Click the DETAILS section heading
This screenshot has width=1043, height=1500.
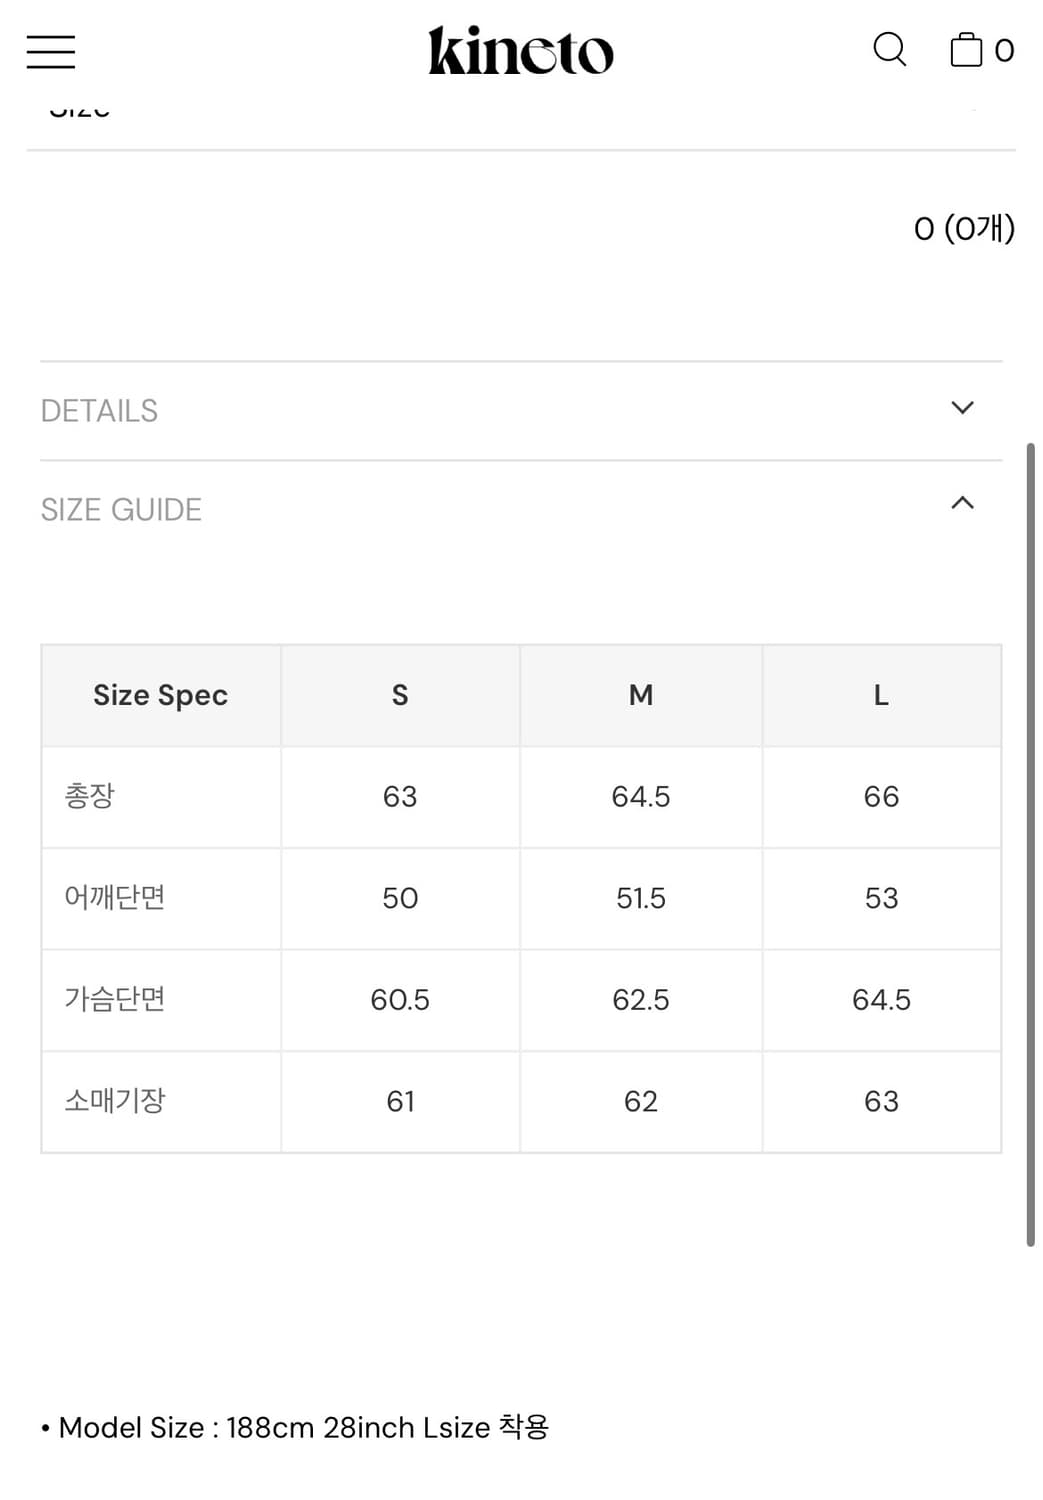(x=99, y=411)
